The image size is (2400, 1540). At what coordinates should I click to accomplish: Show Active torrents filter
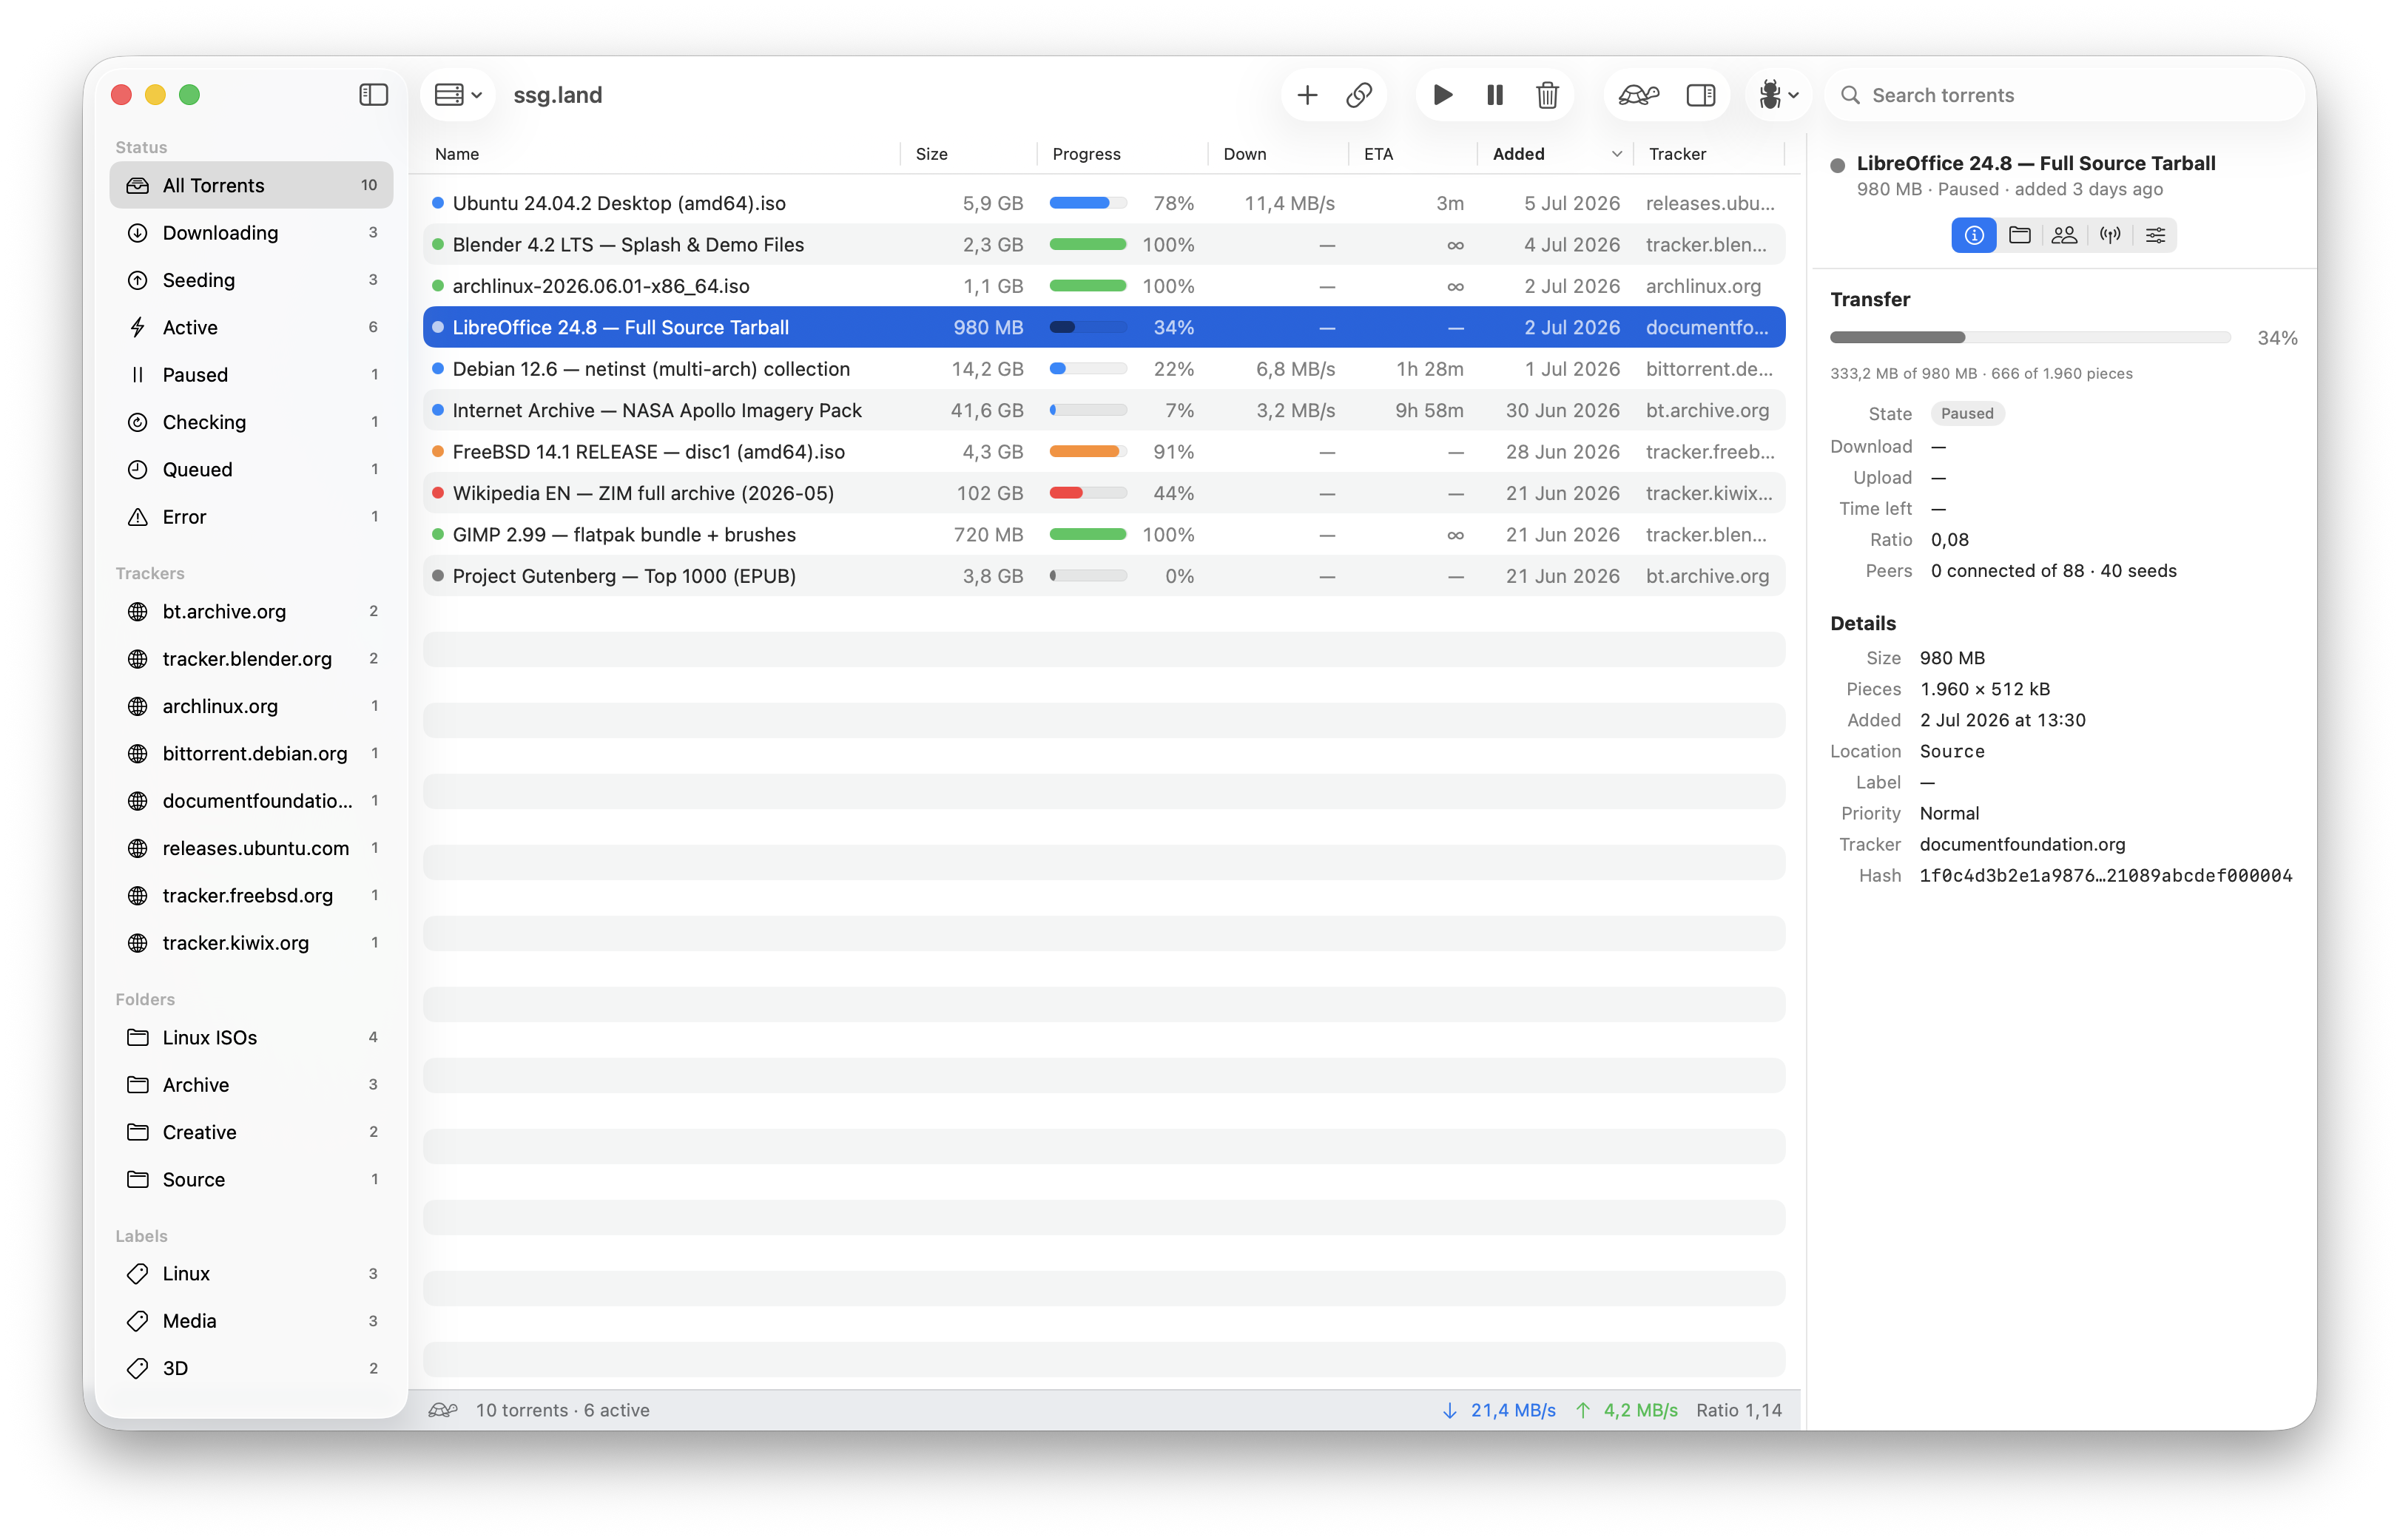tap(251, 327)
